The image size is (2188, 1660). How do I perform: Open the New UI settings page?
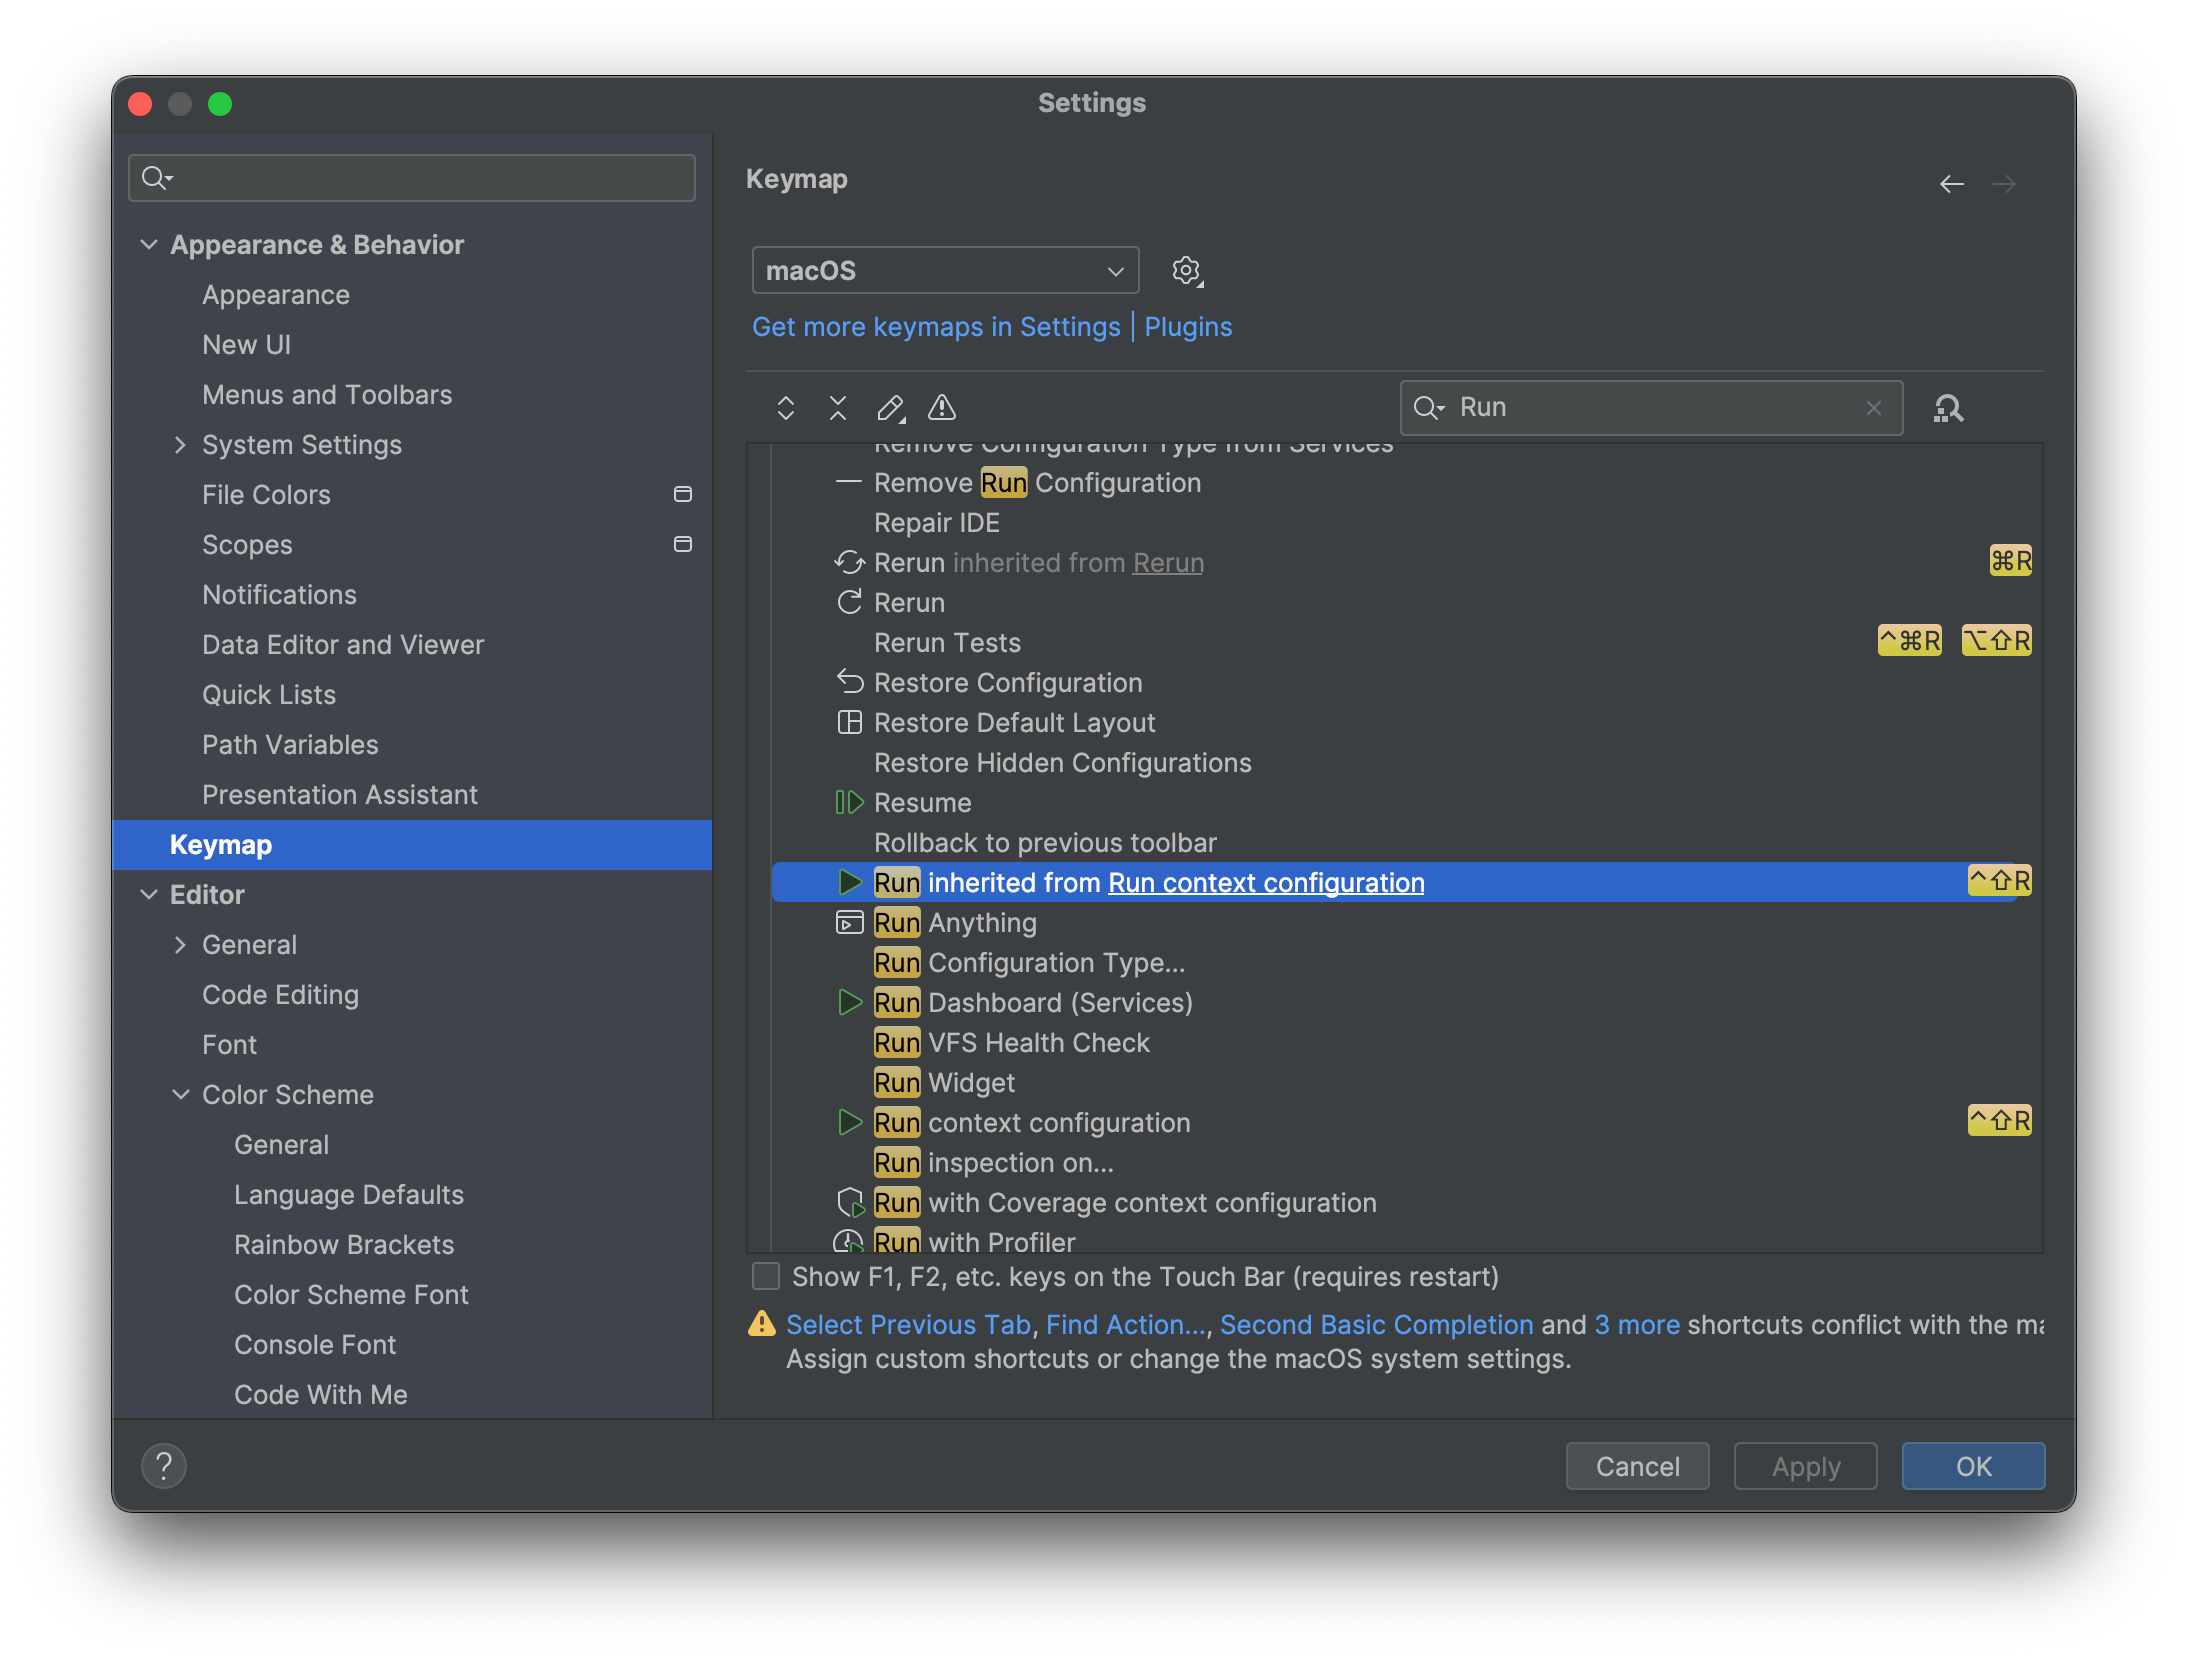[x=246, y=345]
